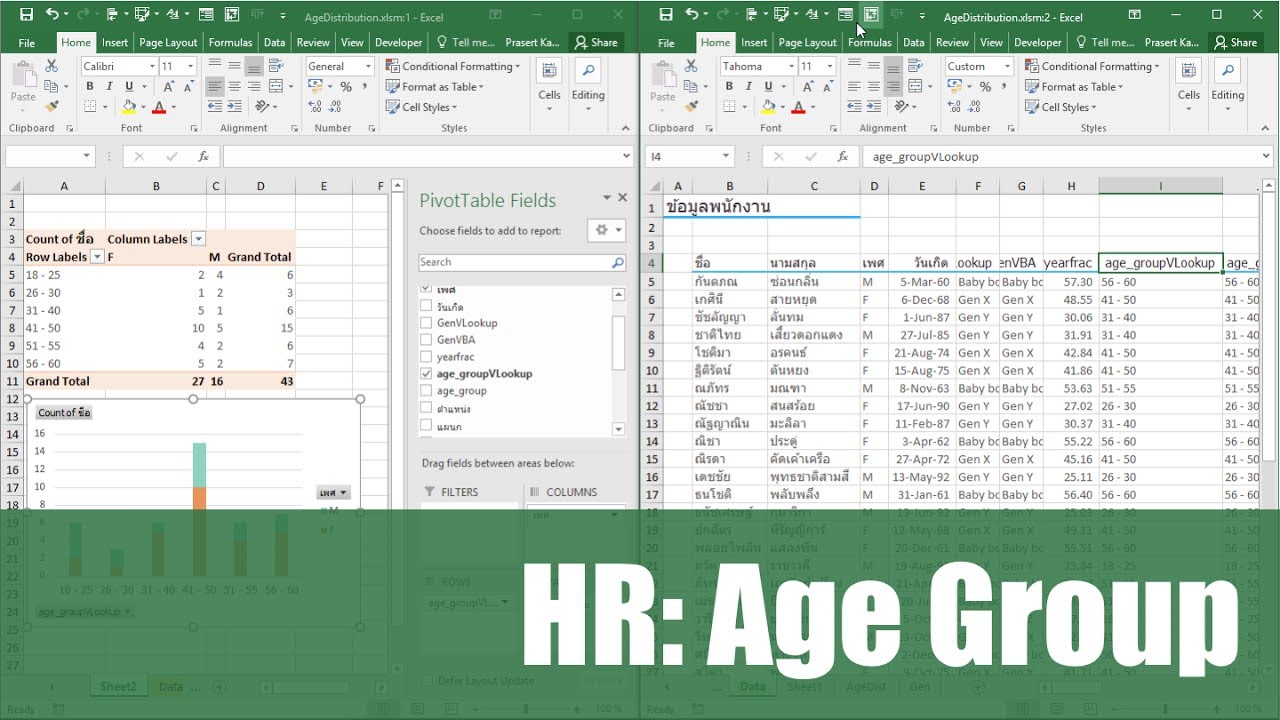Screen dimensions: 1280x720
Task: Click the search magnifier in PivotTable Fields
Action: (618, 262)
